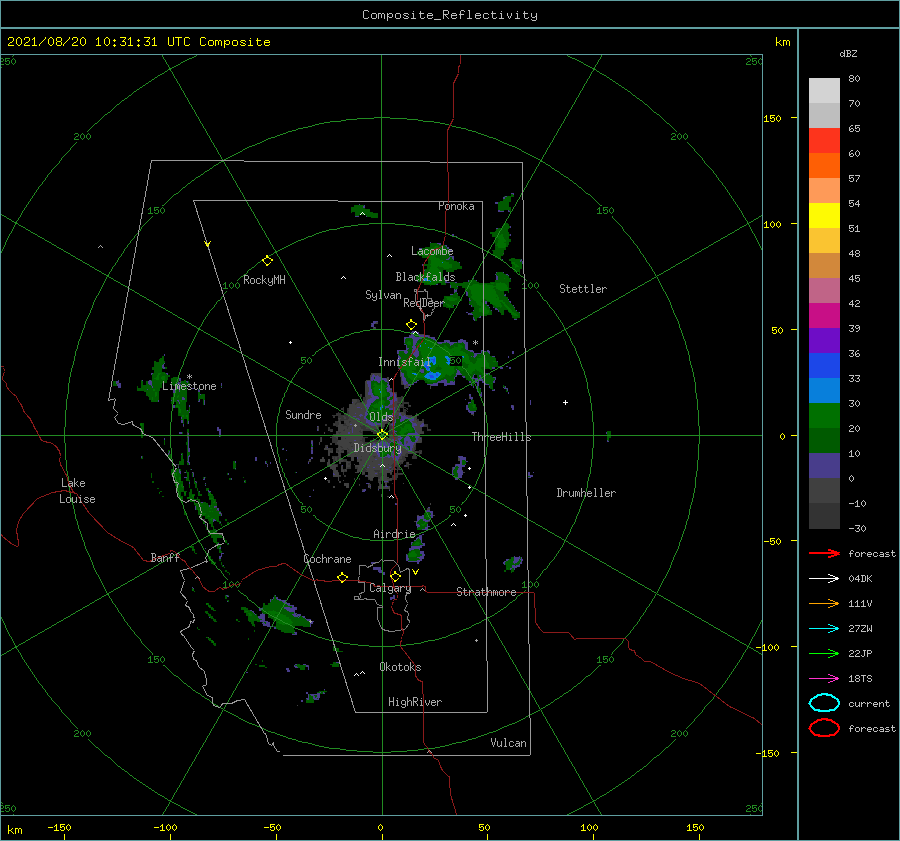Screen dimensions: 900x841
Task: Click the km label at bottom left
Action: pos(14,830)
